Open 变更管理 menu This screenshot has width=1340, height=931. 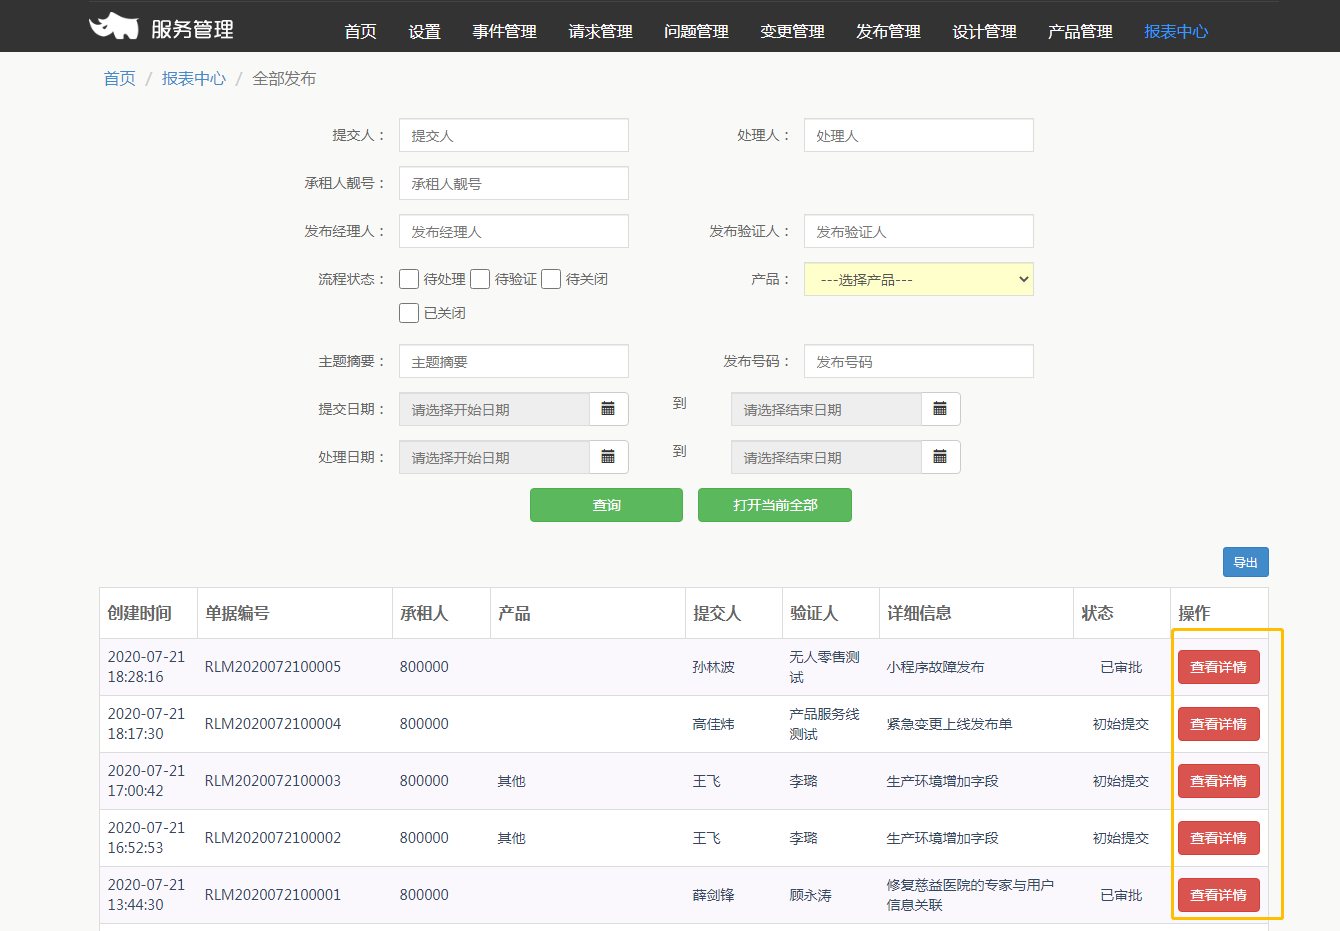click(x=792, y=31)
